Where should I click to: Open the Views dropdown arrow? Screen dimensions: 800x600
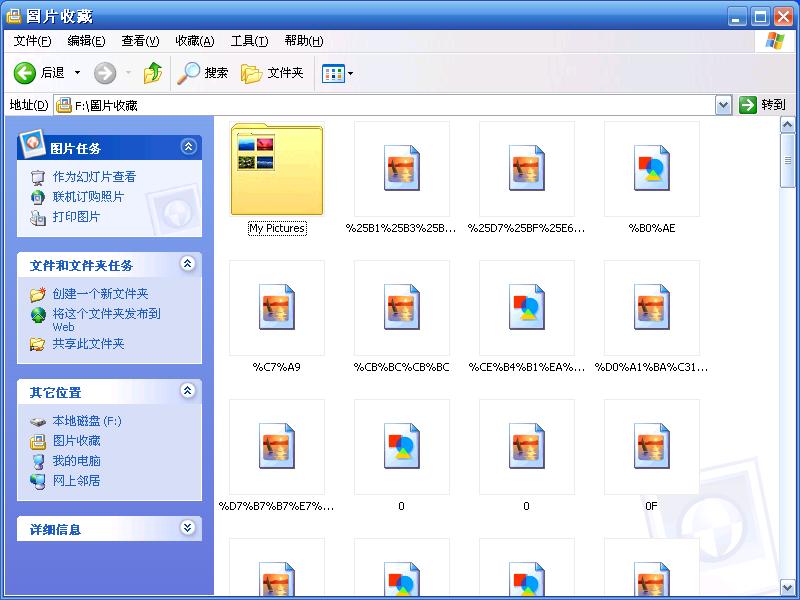(351, 73)
